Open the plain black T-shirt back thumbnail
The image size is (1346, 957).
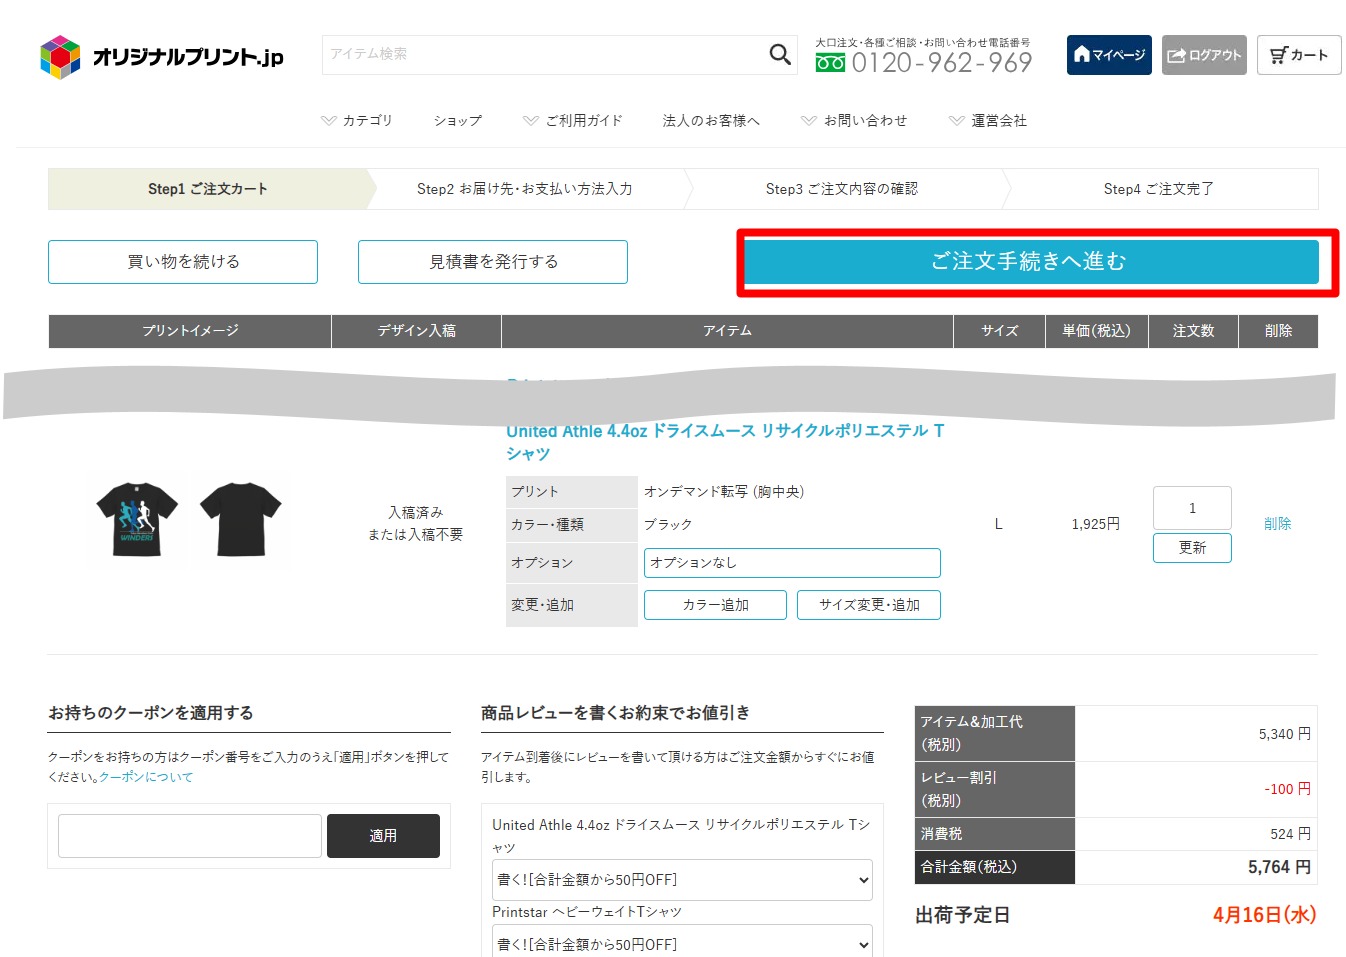tap(241, 519)
